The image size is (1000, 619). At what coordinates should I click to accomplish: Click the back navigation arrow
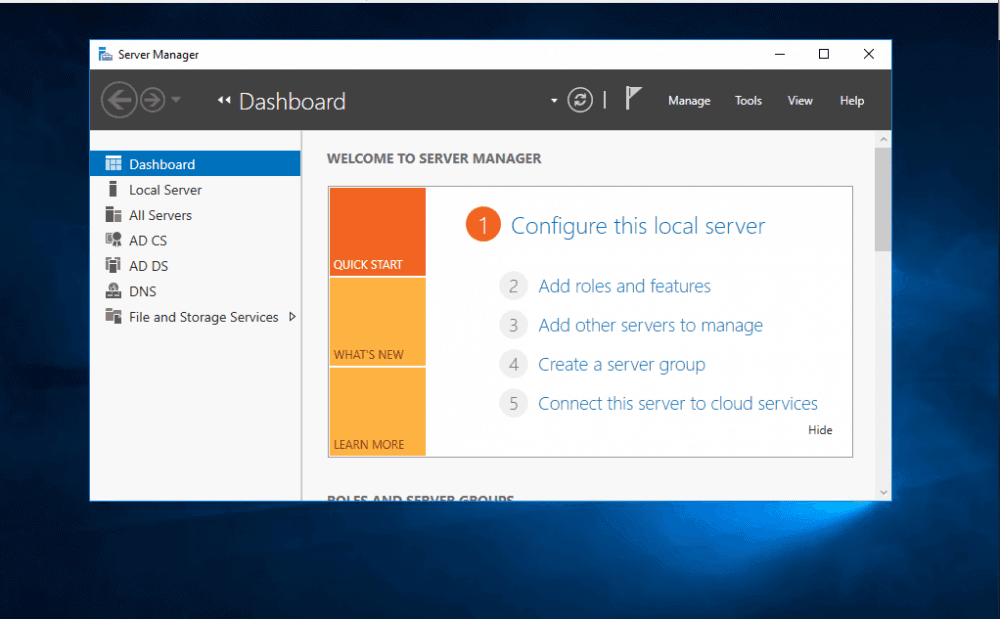click(119, 99)
